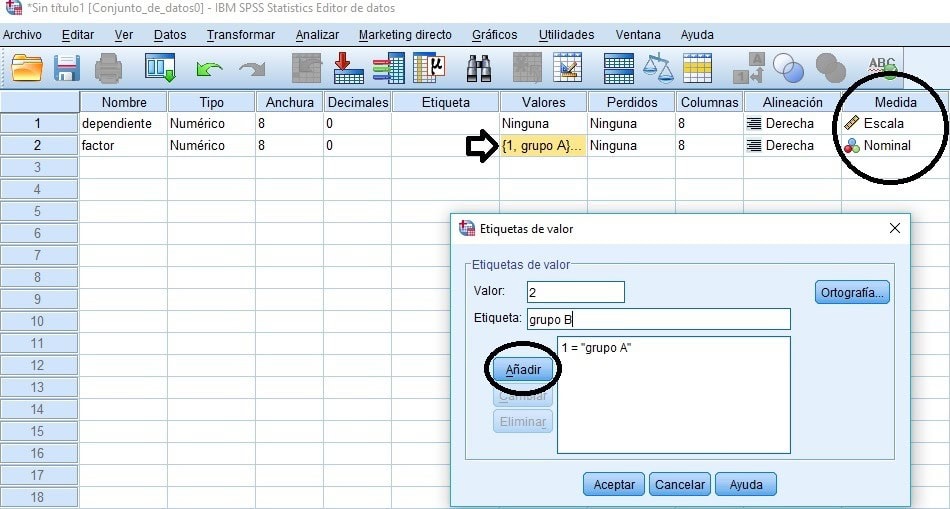Run the ABC spell check toolbar icon

pos(882,68)
